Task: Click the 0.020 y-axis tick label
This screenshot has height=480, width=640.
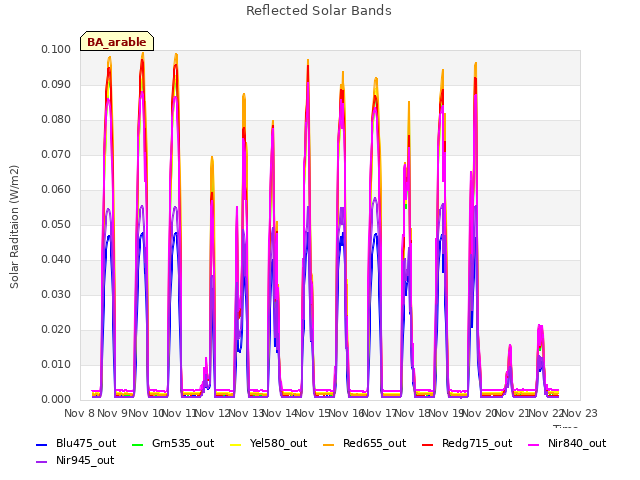Action: click(56, 330)
